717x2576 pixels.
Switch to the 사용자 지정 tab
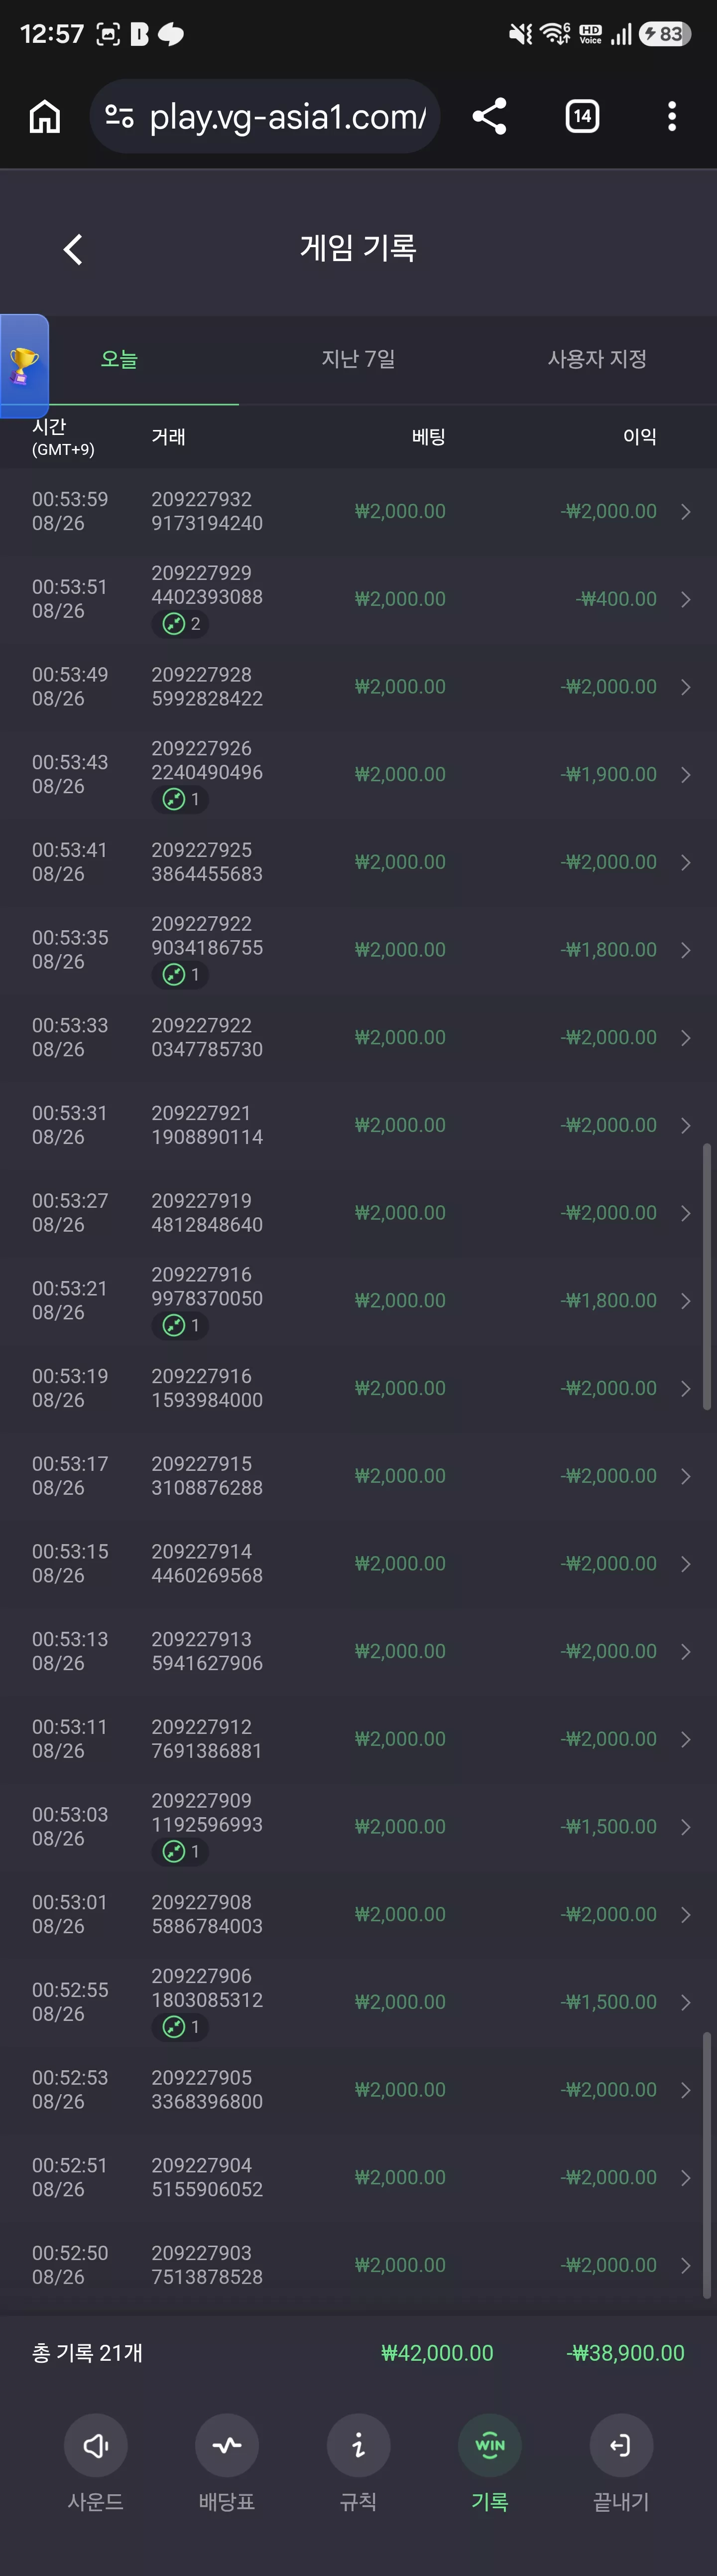tap(597, 359)
